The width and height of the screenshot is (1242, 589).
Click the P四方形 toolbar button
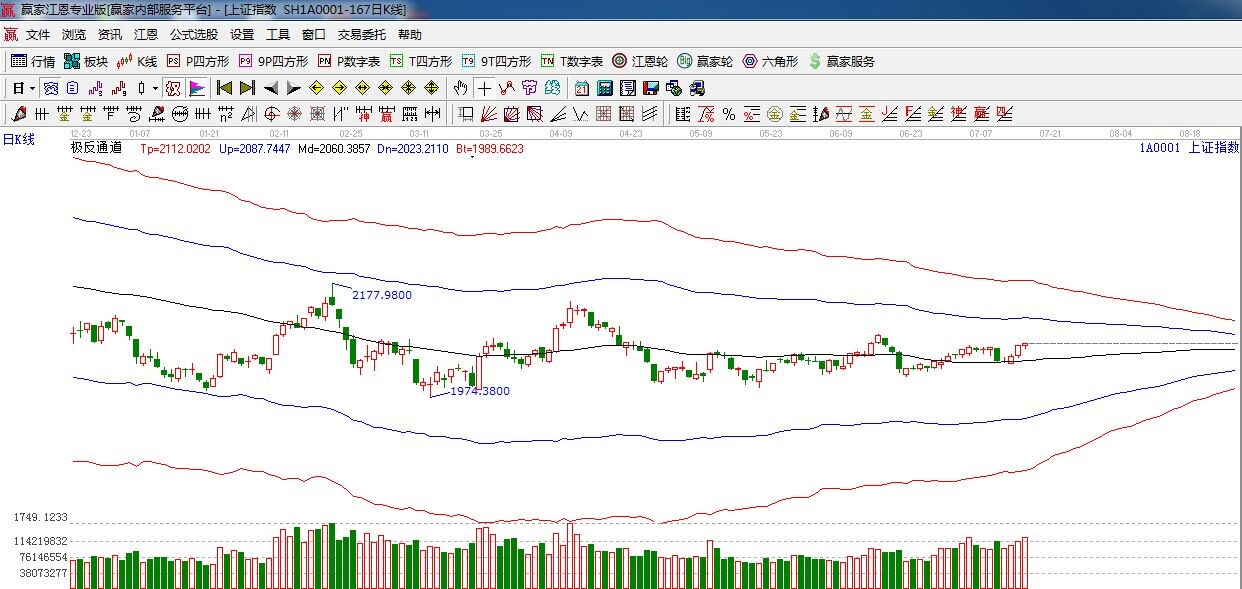tap(197, 61)
